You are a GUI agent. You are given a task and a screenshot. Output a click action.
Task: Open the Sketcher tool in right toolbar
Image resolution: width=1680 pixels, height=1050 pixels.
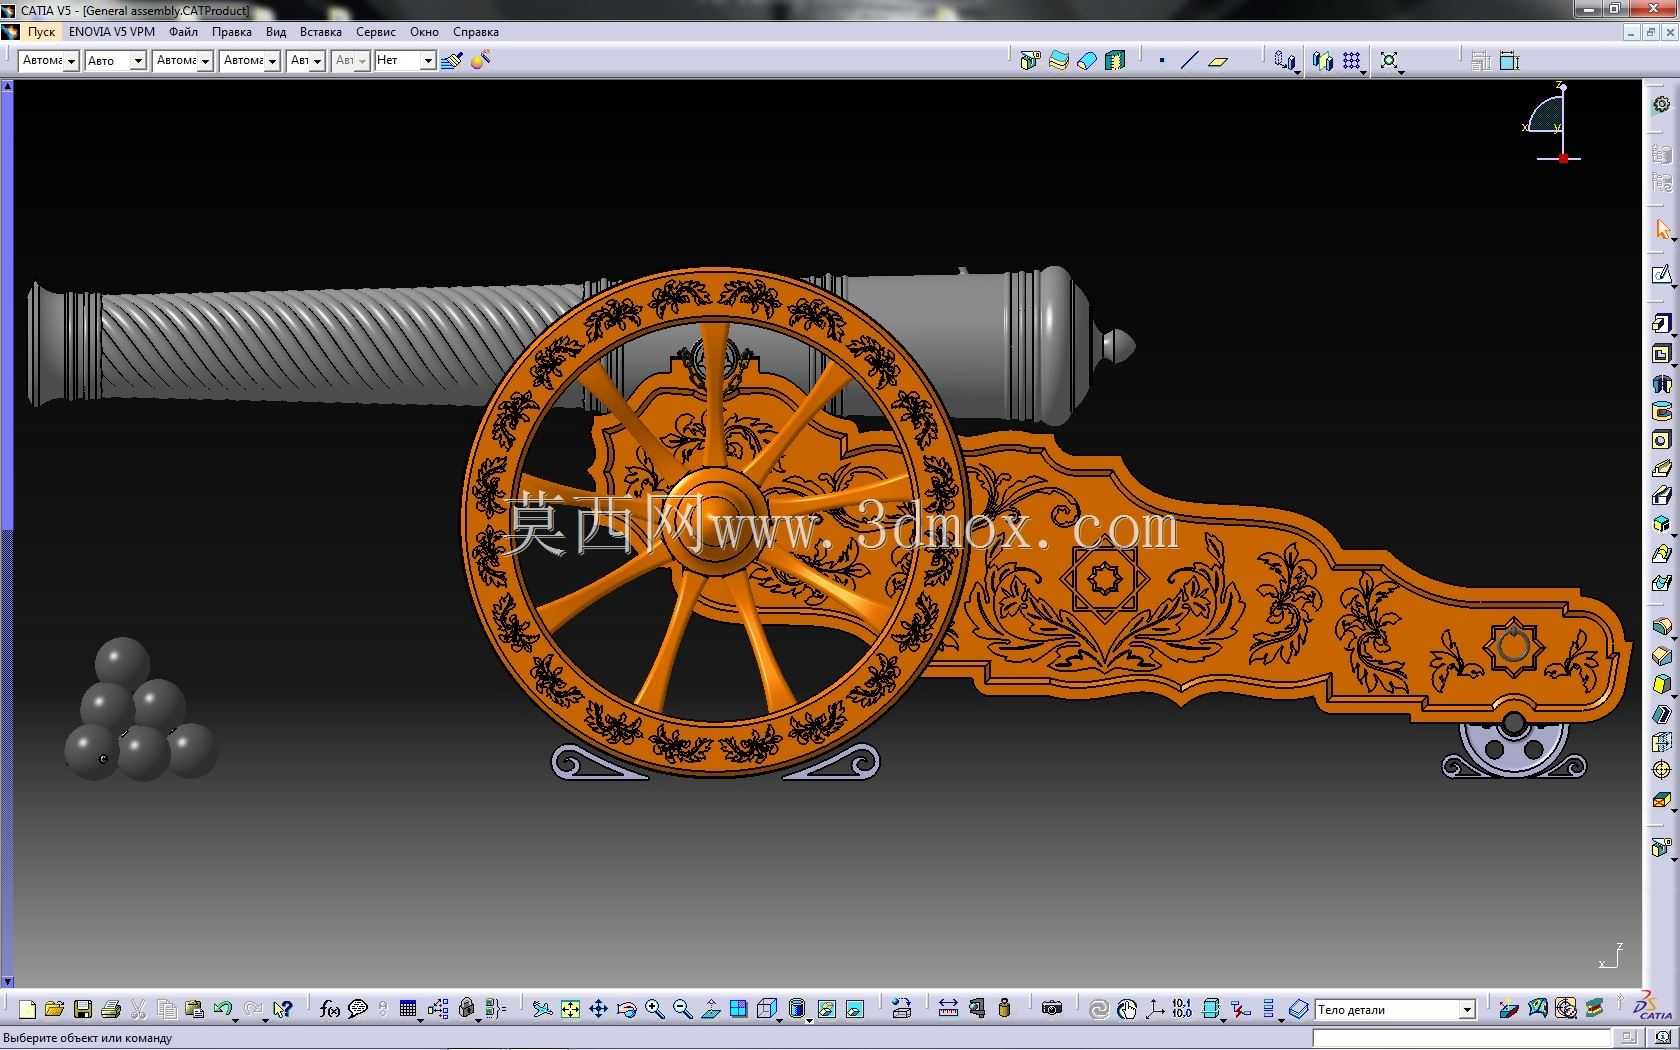[1661, 274]
